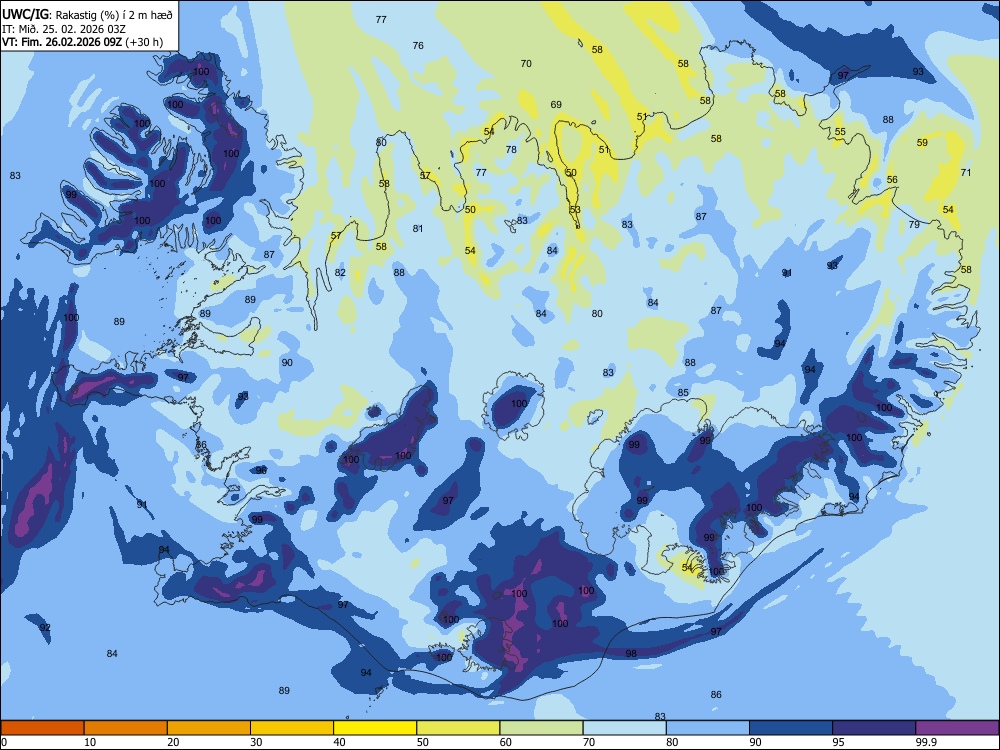The width and height of the screenshot is (1000, 750).
Task: Click the humidity value '85' on the map
Action: (x=683, y=392)
